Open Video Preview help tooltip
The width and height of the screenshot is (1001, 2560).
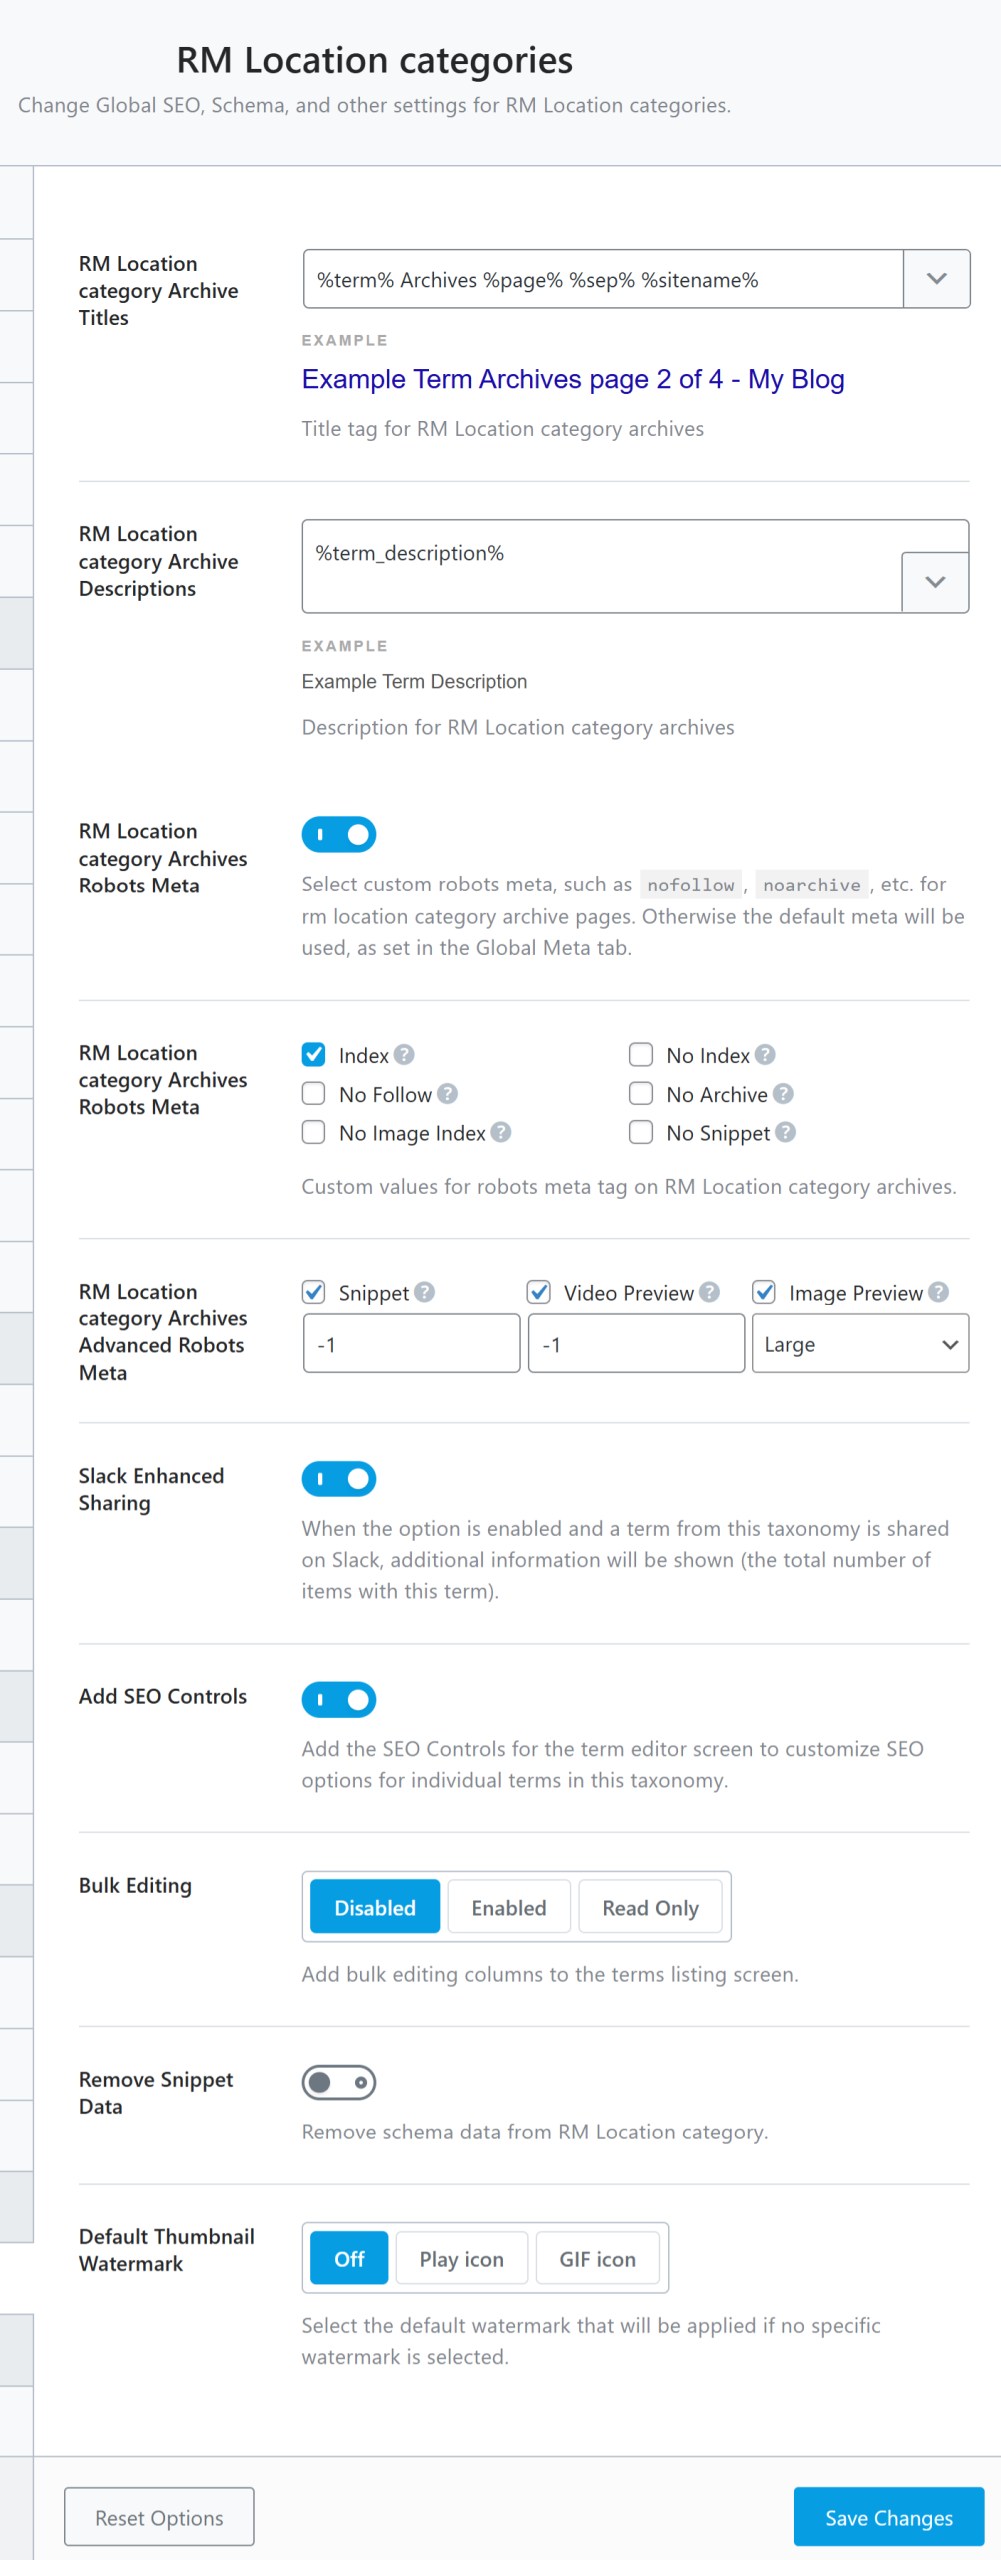710,1292
